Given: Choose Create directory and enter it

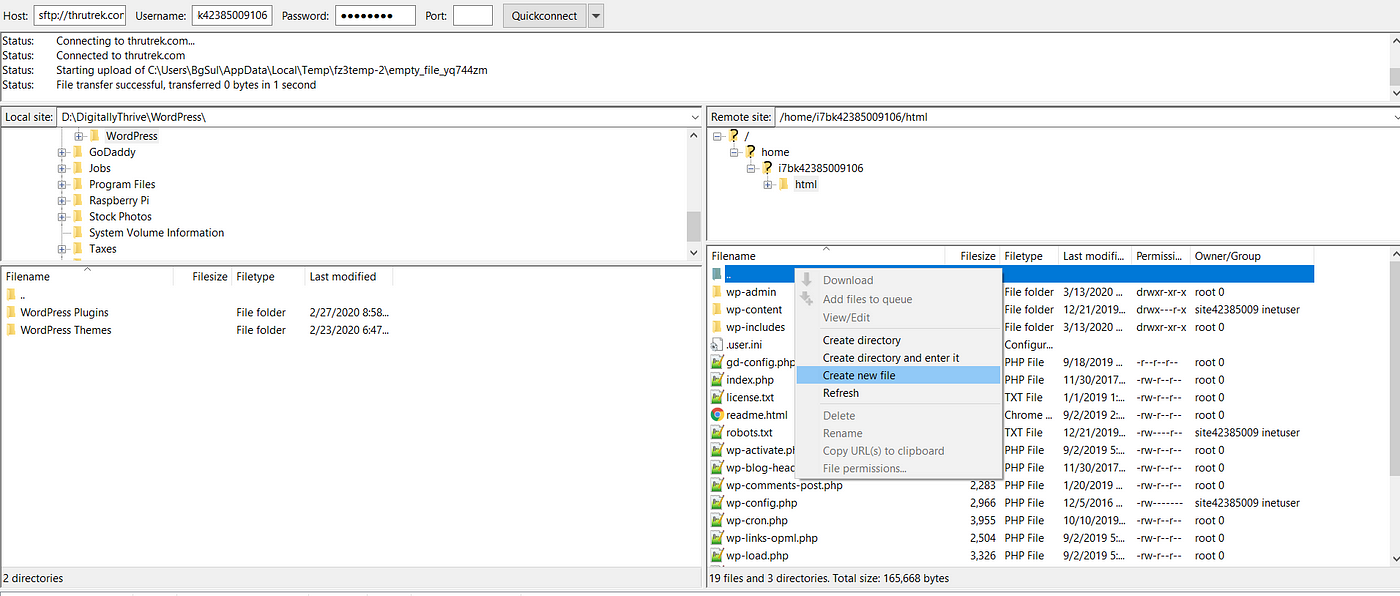Looking at the screenshot, I should point(890,358).
